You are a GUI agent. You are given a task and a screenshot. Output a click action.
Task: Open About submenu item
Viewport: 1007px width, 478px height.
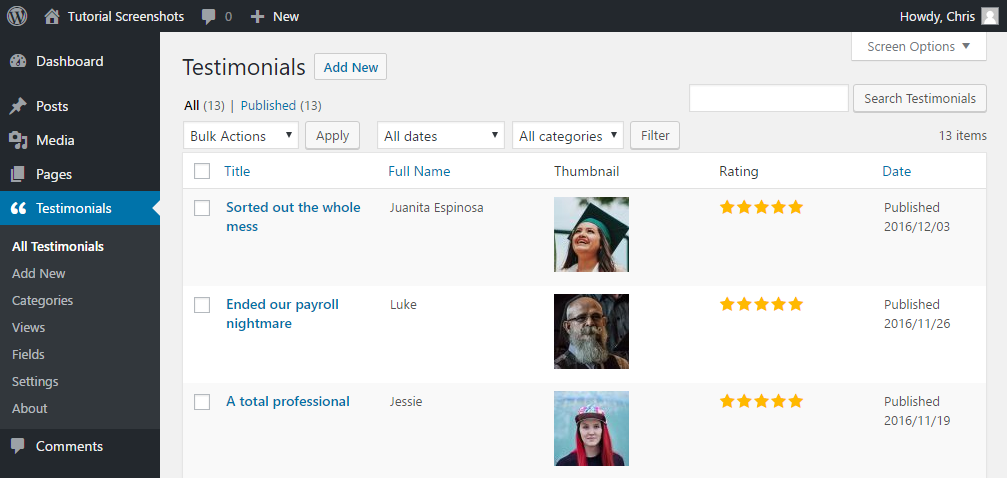click(x=30, y=408)
